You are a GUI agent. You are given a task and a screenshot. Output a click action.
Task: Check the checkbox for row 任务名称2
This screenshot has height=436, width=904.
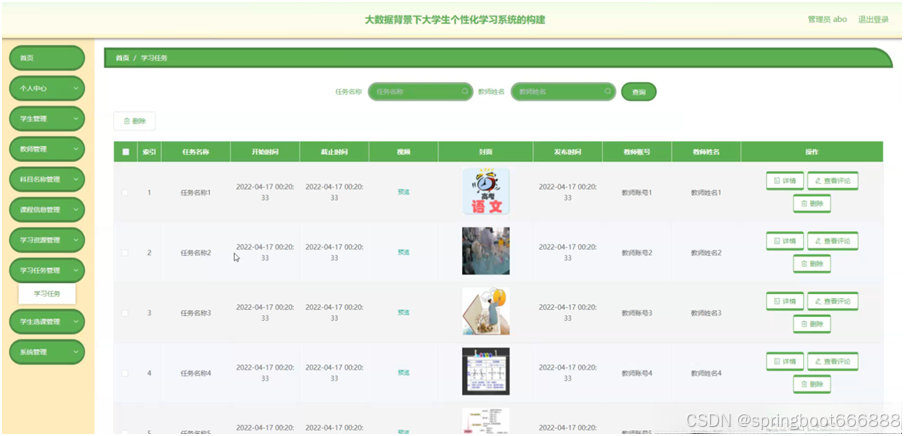[125, 253]
